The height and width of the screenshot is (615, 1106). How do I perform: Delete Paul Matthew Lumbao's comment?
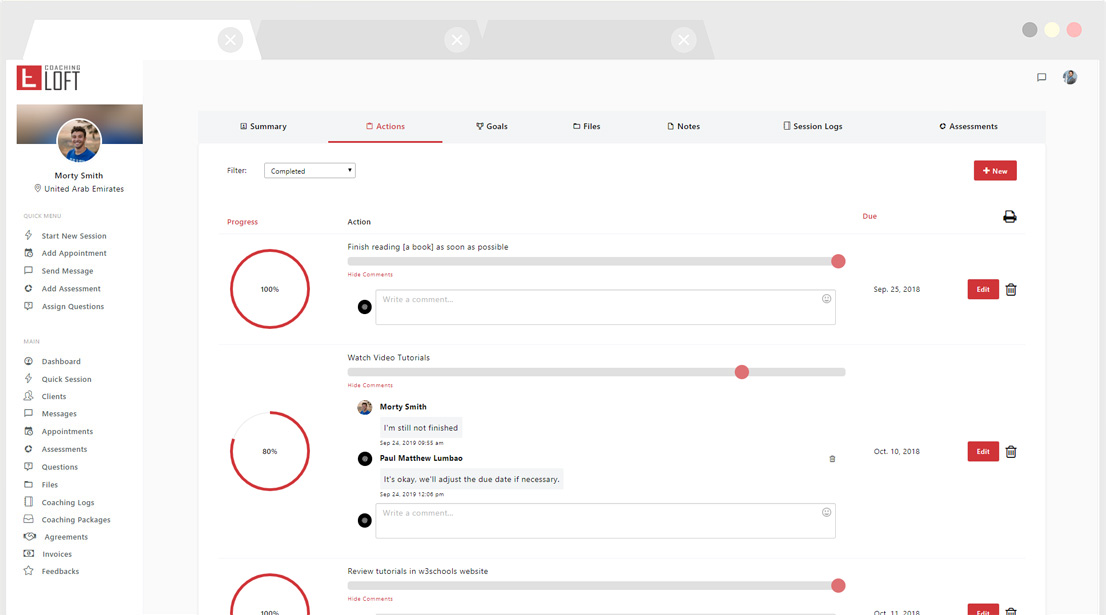tap(832, 459)
